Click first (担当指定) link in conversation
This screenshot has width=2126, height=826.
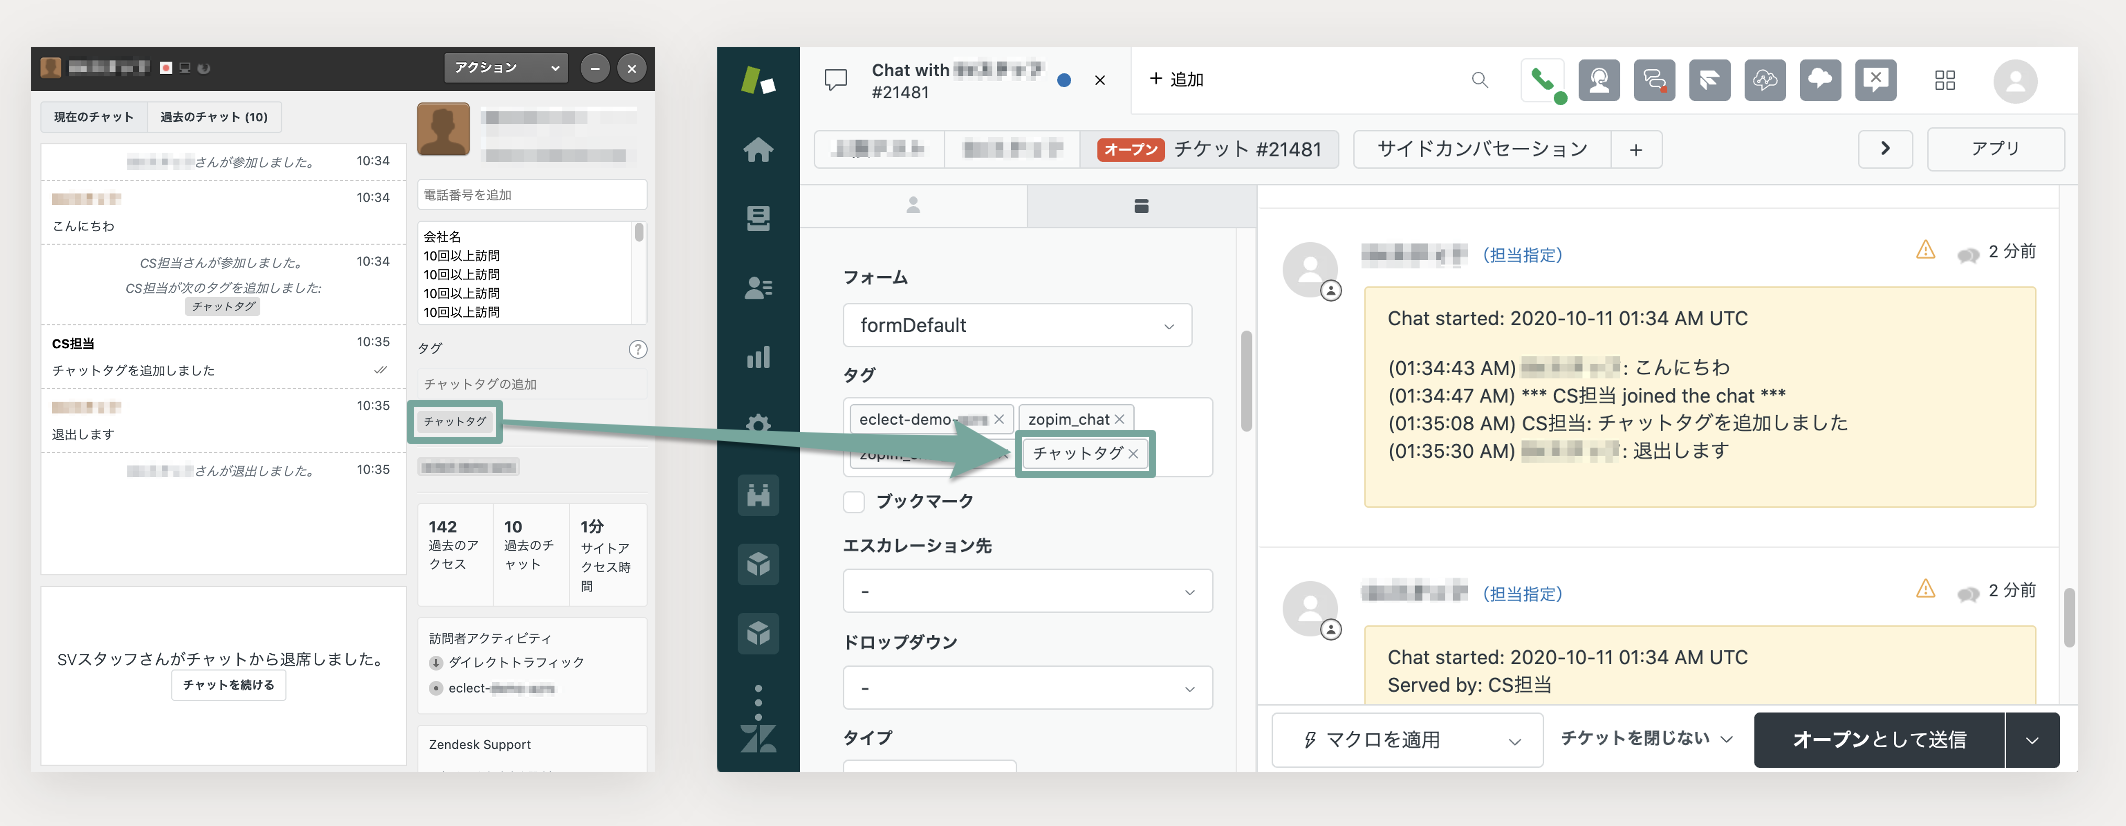click(x=1522, y=255)
